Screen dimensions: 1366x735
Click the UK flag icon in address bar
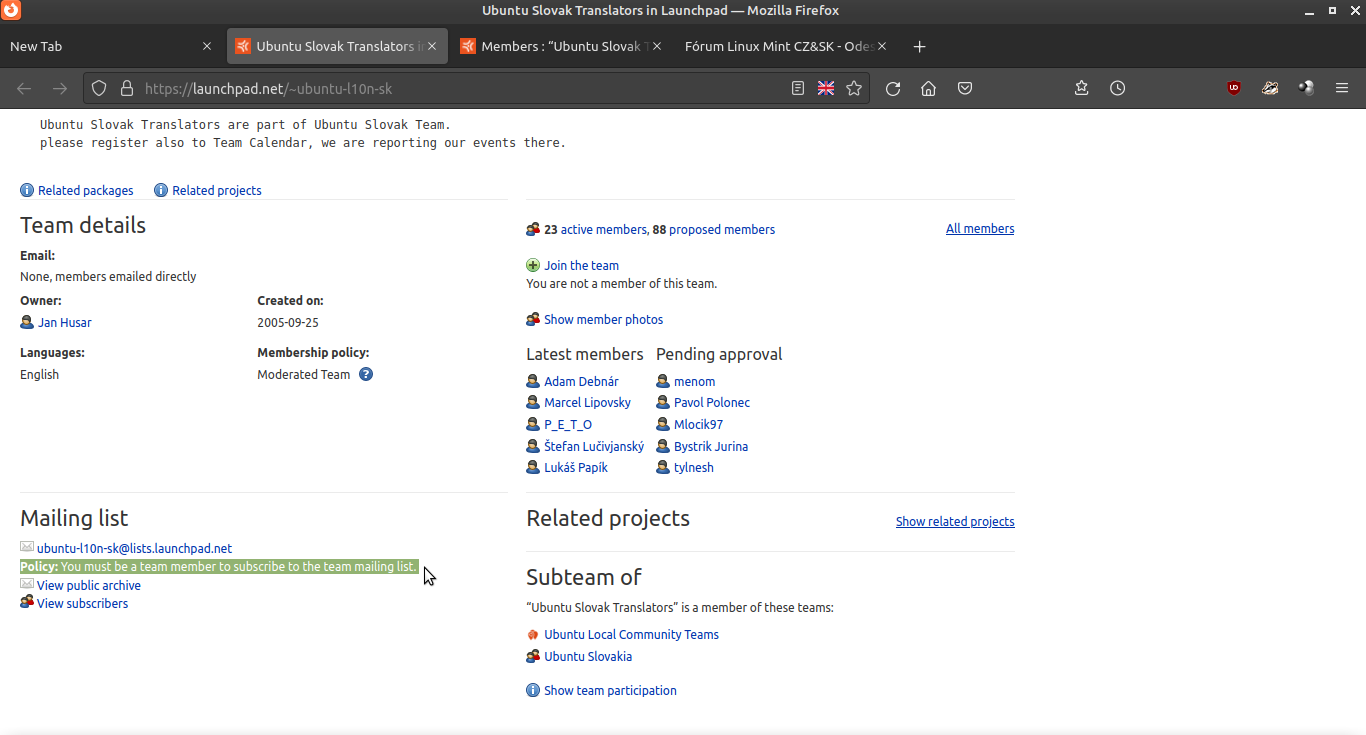click(x=826, y=88)
